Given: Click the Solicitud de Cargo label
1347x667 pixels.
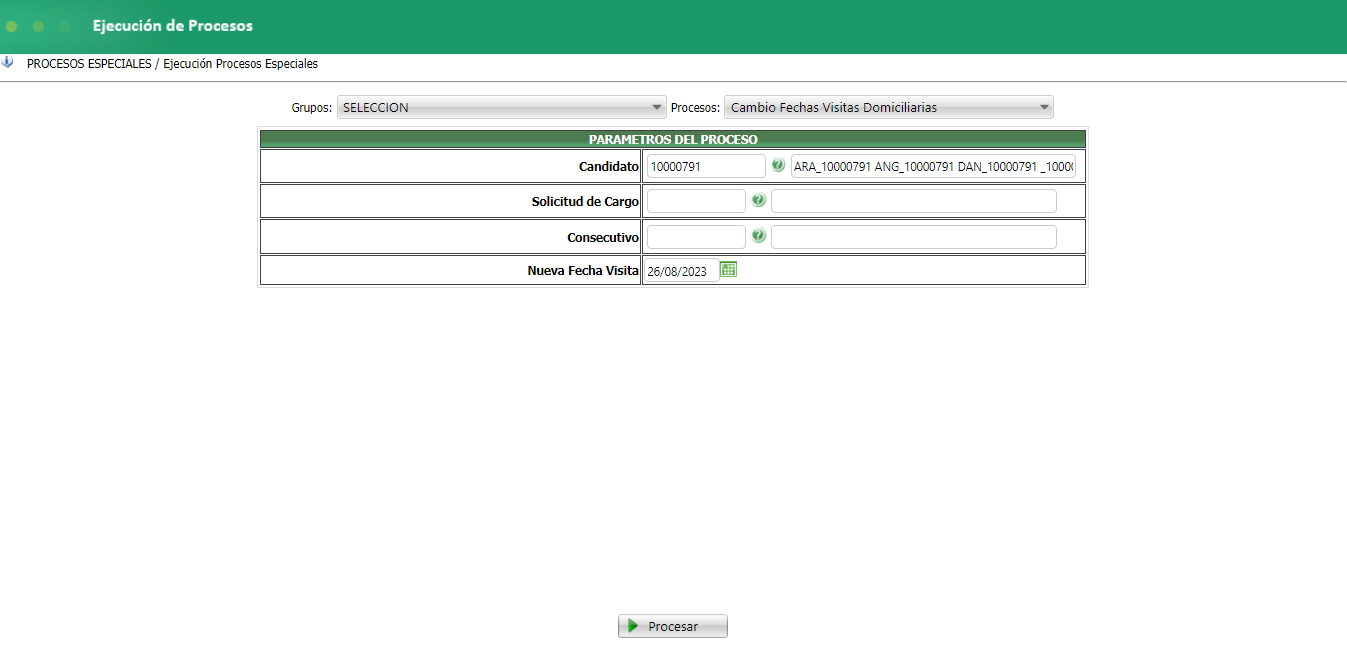Looking at the screenshot, I should pos(585,201).
